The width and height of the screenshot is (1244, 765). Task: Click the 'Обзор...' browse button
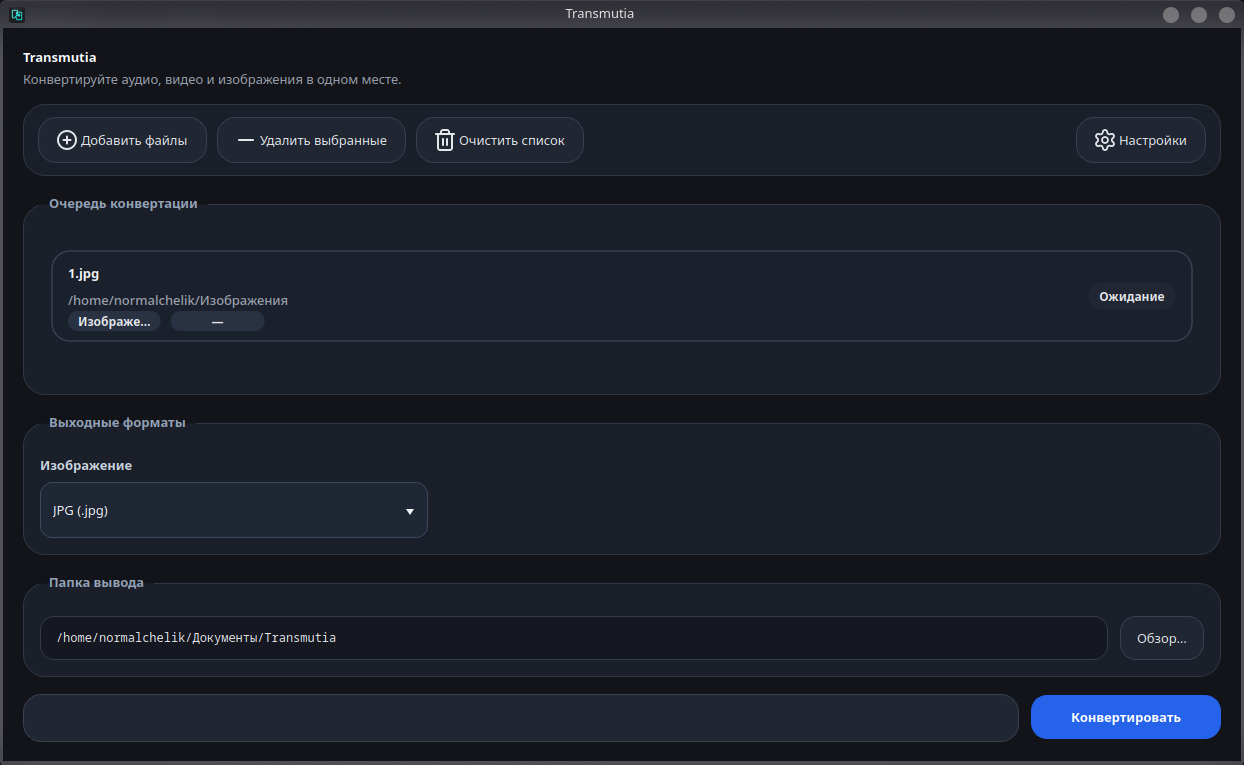(1162, 638)
